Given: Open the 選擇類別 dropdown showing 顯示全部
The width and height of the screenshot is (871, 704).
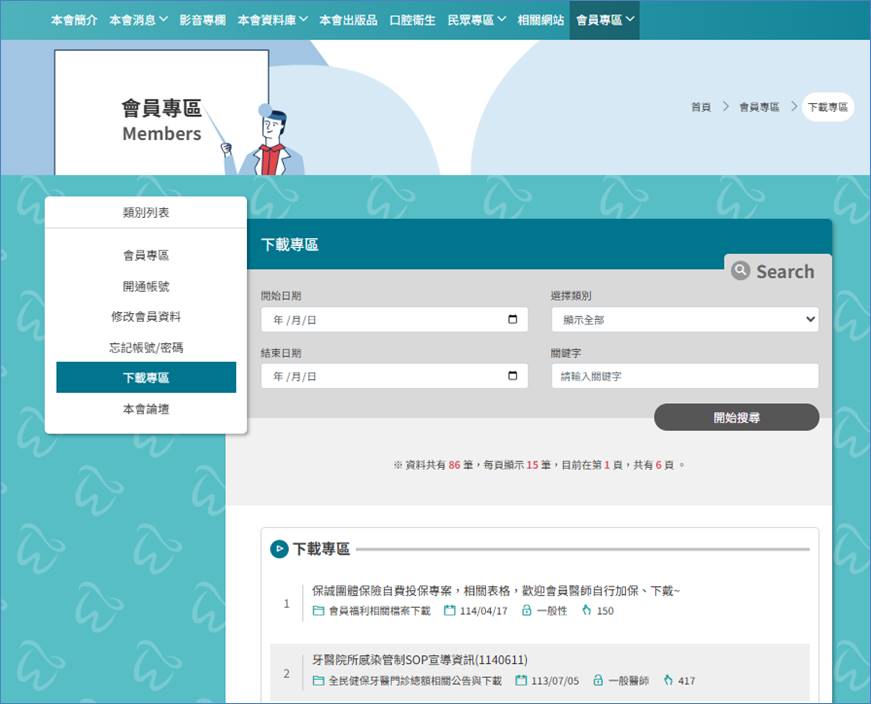Looking at the screenshot, I should pyautogui.click(x=685, y=319).
